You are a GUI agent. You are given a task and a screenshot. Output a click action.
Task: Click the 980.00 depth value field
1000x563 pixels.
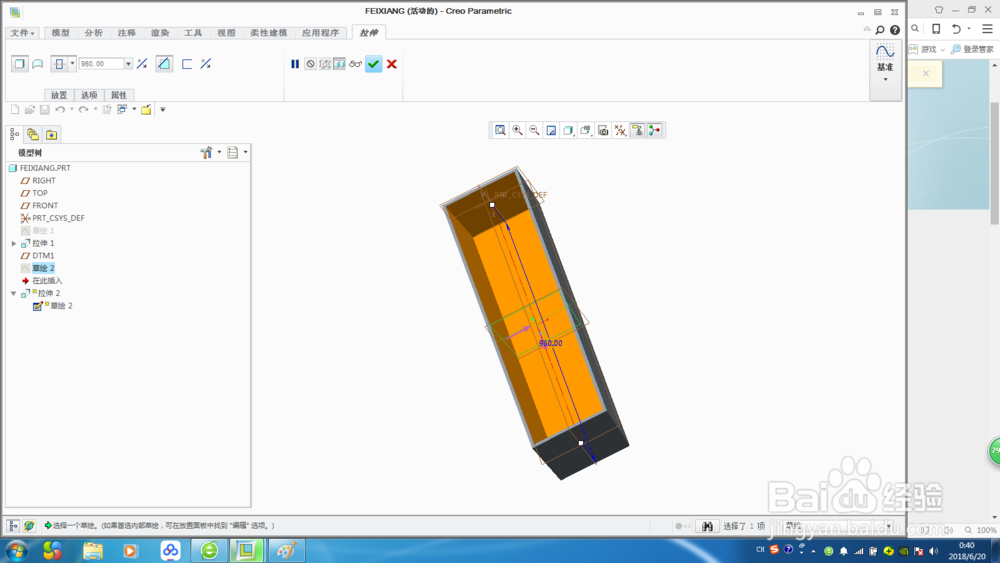click(101, 64)
